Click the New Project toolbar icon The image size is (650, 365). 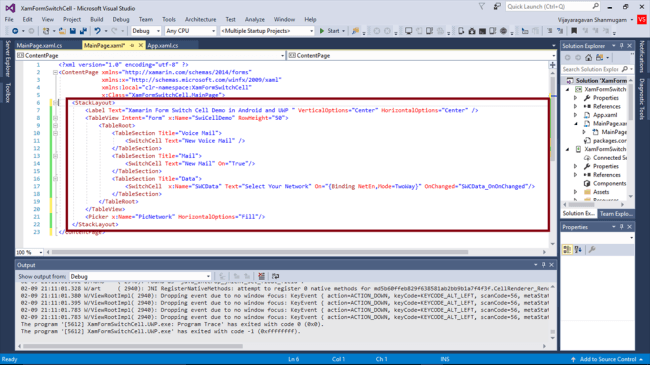click(46, 31)
